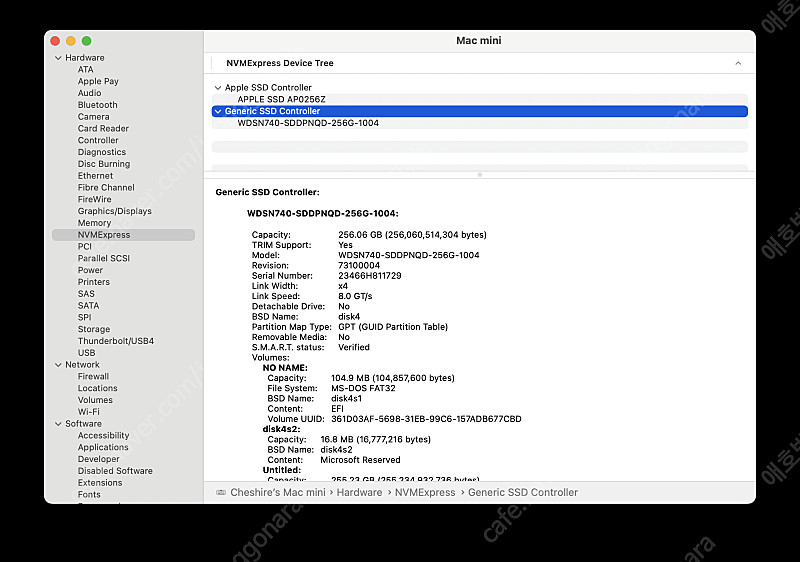The image size is (800, 562).
Task: Open Thunderbolt/USB4 in the sidebar
Action: click(x=116, y=341)
